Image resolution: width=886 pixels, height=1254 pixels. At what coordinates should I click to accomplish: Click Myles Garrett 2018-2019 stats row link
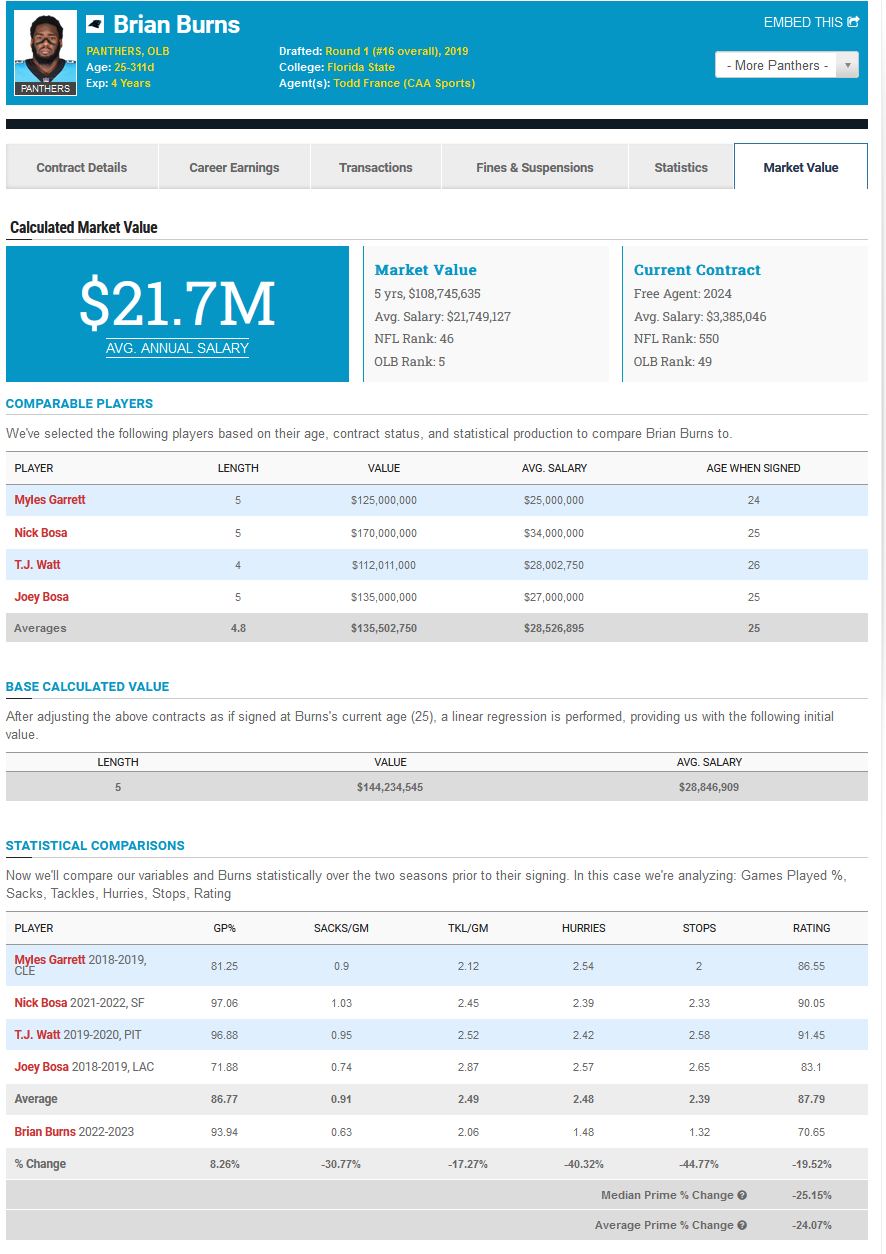point(50,960)
